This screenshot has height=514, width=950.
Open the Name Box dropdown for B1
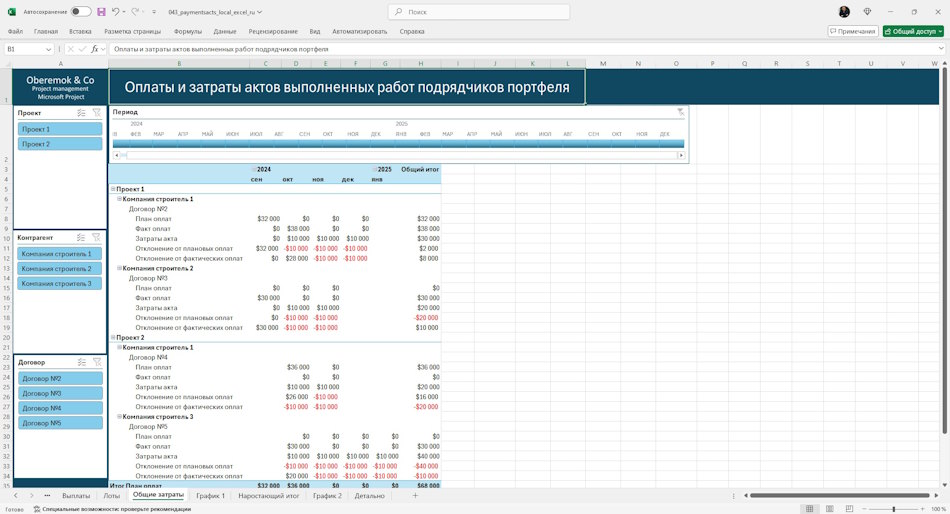coord(48,49)
